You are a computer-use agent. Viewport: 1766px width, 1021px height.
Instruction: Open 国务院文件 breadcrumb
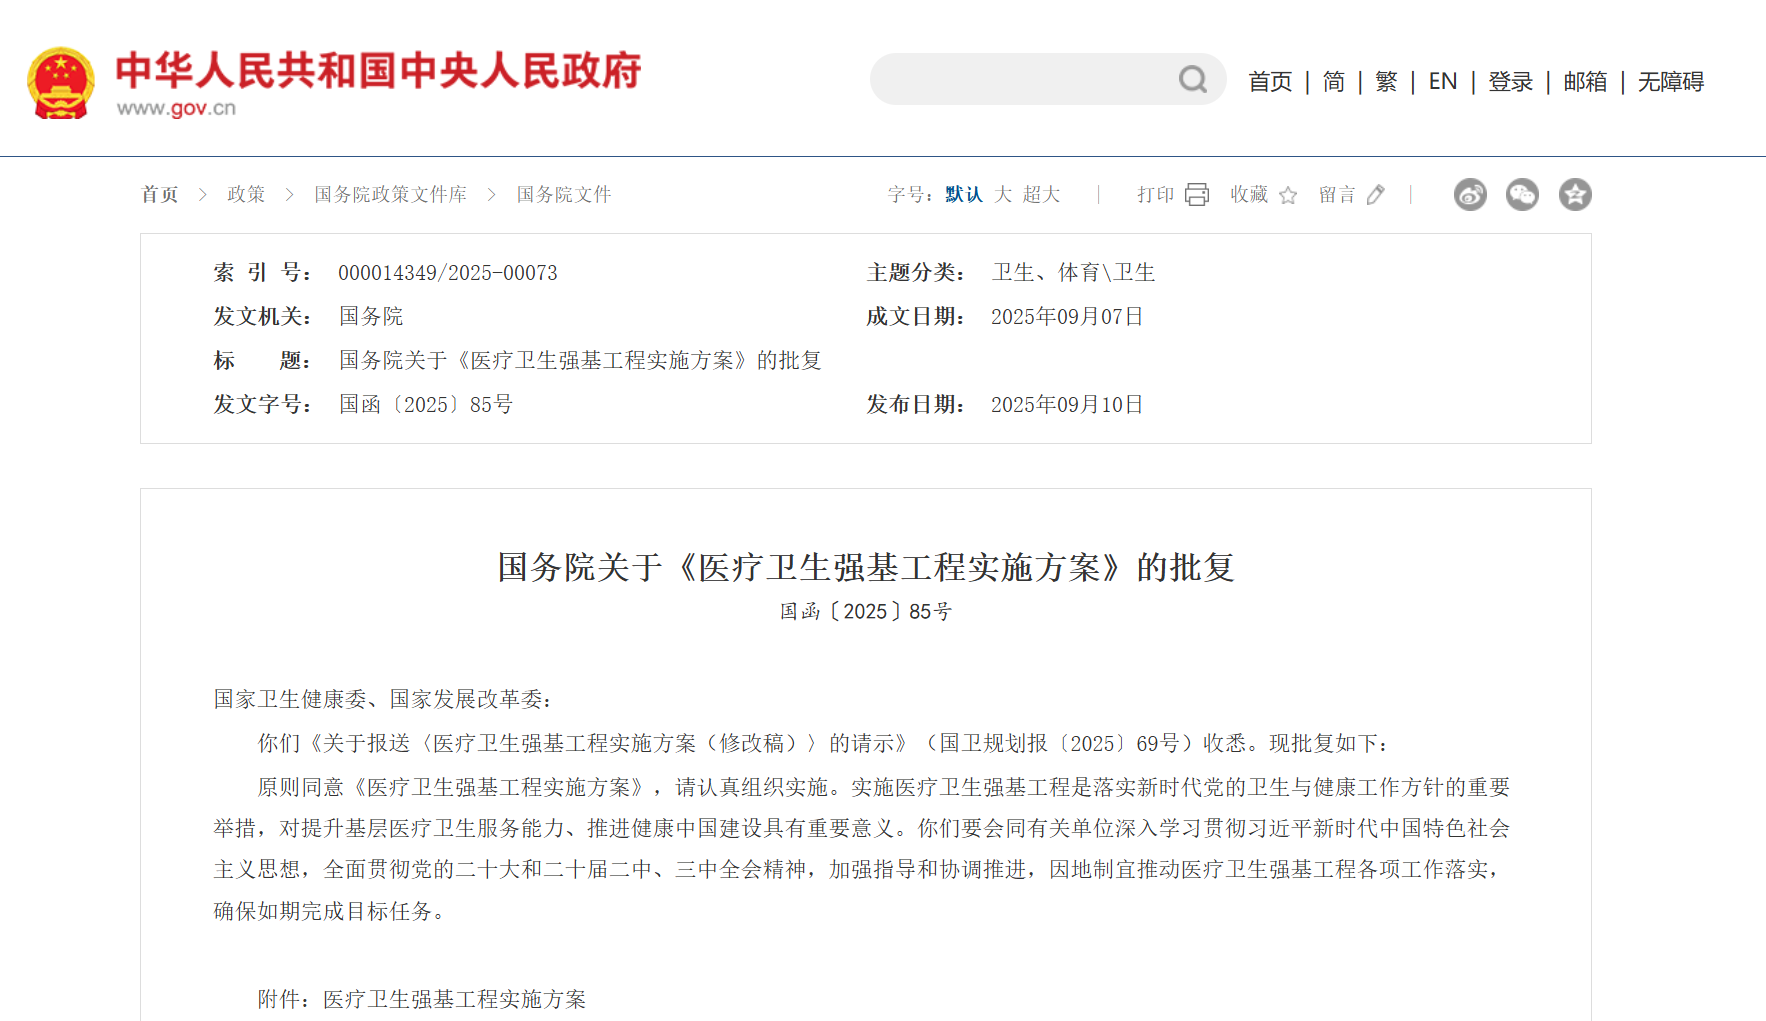[x=564, y=194]
